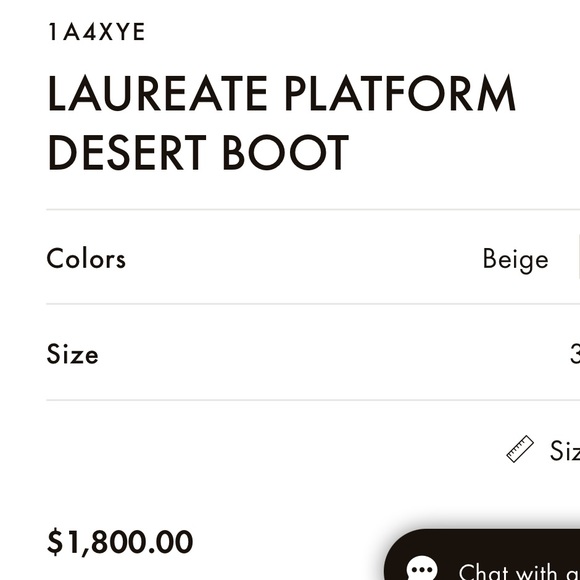Image resolution: width=580 pixels, height=580 pixels.
Task: Click the chat speech bubble icon
Action: click(x=422, y=569)
